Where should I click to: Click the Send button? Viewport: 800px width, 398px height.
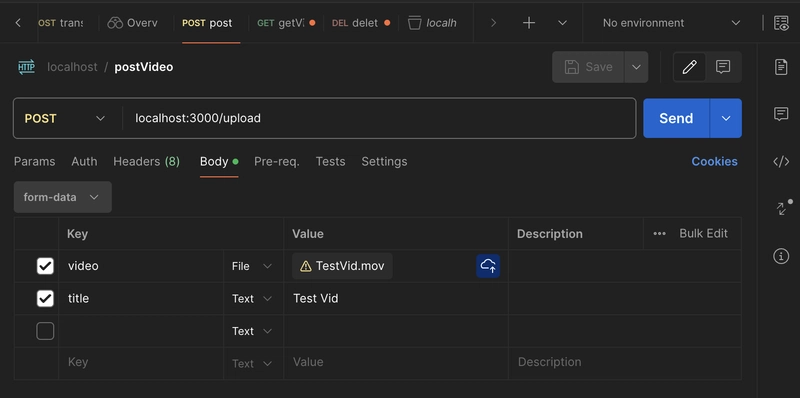click(676, 118)
